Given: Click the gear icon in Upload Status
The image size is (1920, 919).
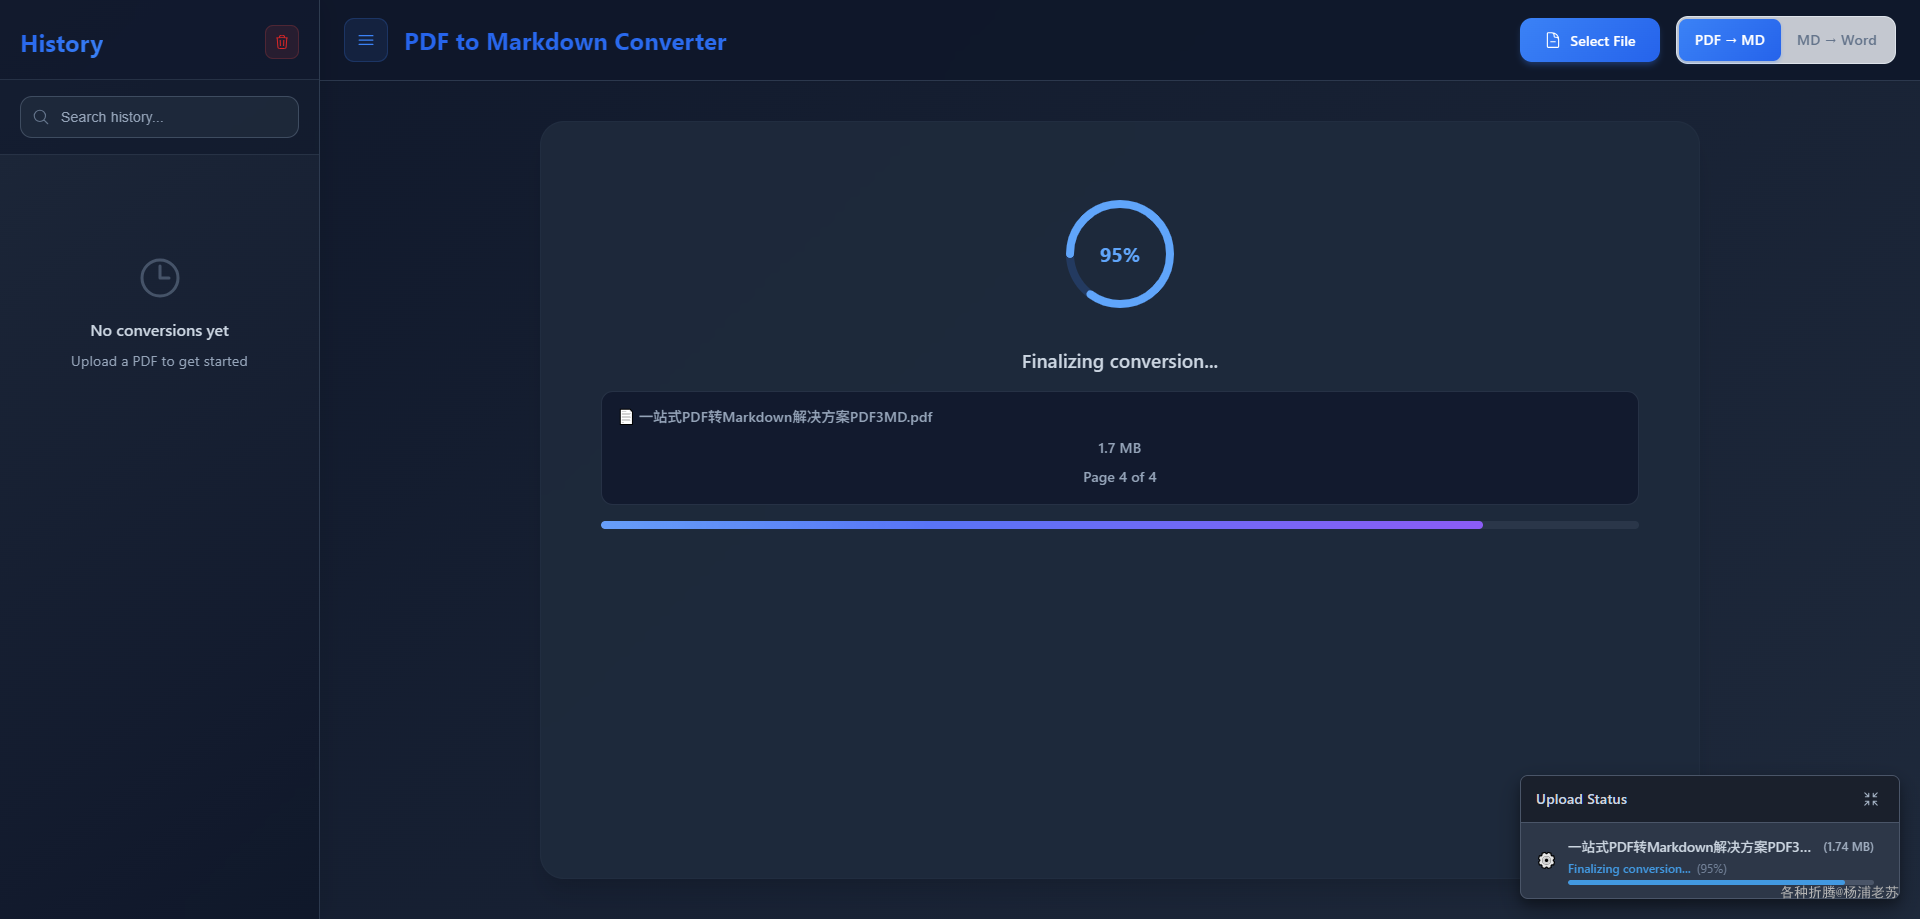Looking at the screenshot, I should tap(1547, 860).
